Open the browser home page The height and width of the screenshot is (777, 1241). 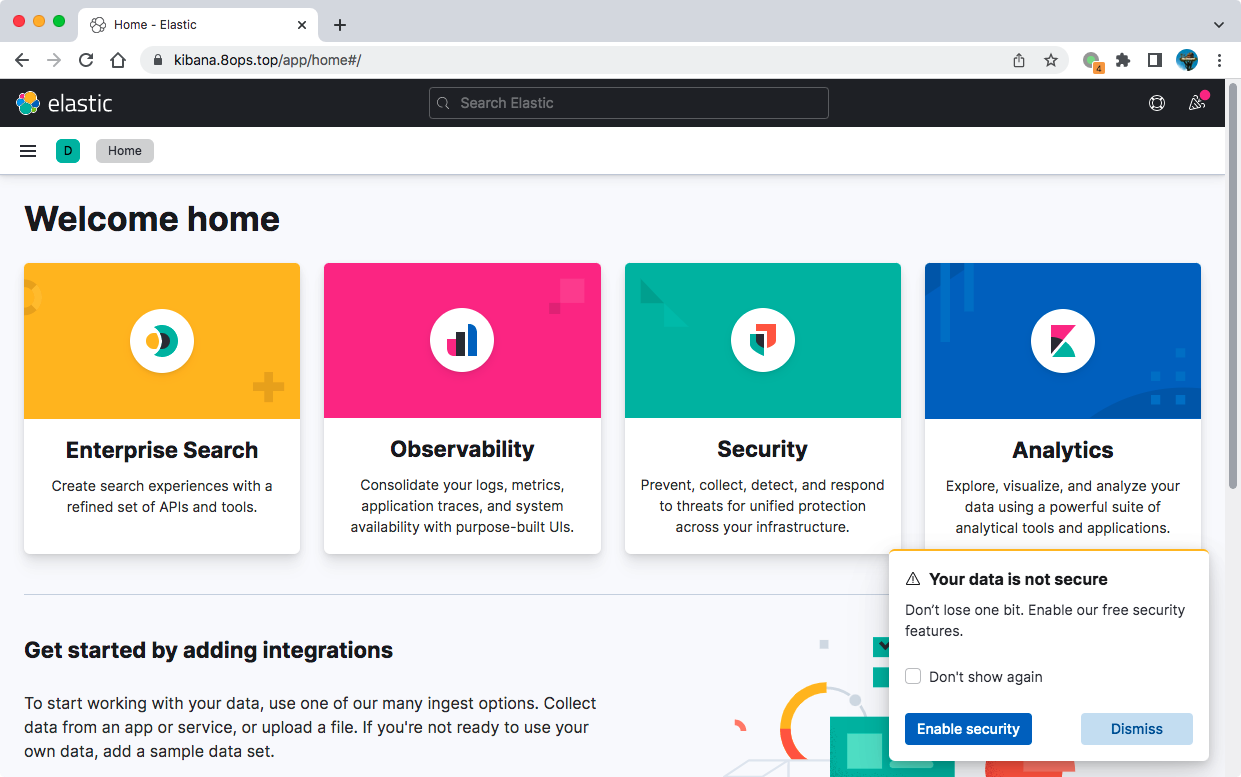pos(118,60)
